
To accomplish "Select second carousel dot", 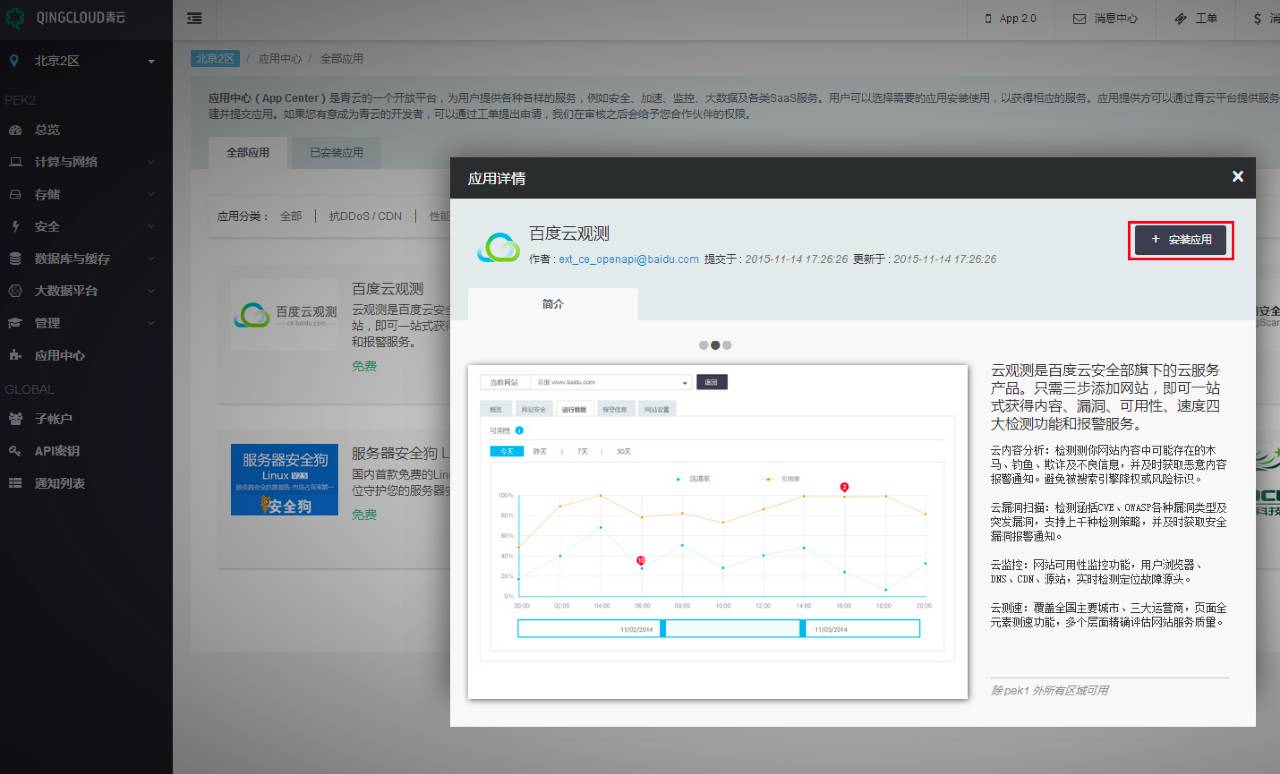I will 715,345.
